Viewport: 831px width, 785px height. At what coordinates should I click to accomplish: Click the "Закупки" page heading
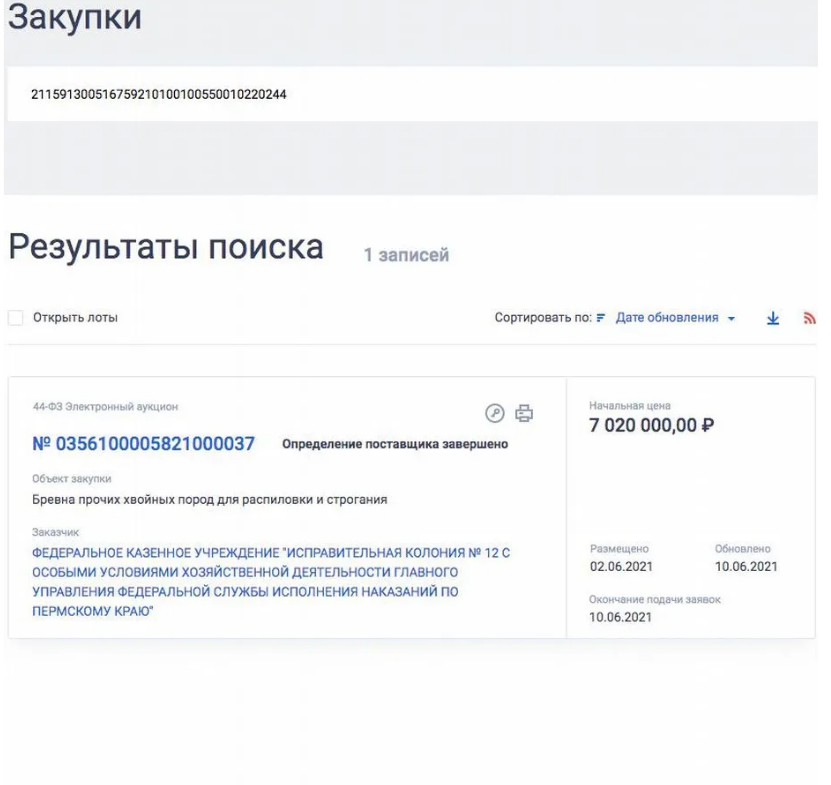click(x=74, y=18)
